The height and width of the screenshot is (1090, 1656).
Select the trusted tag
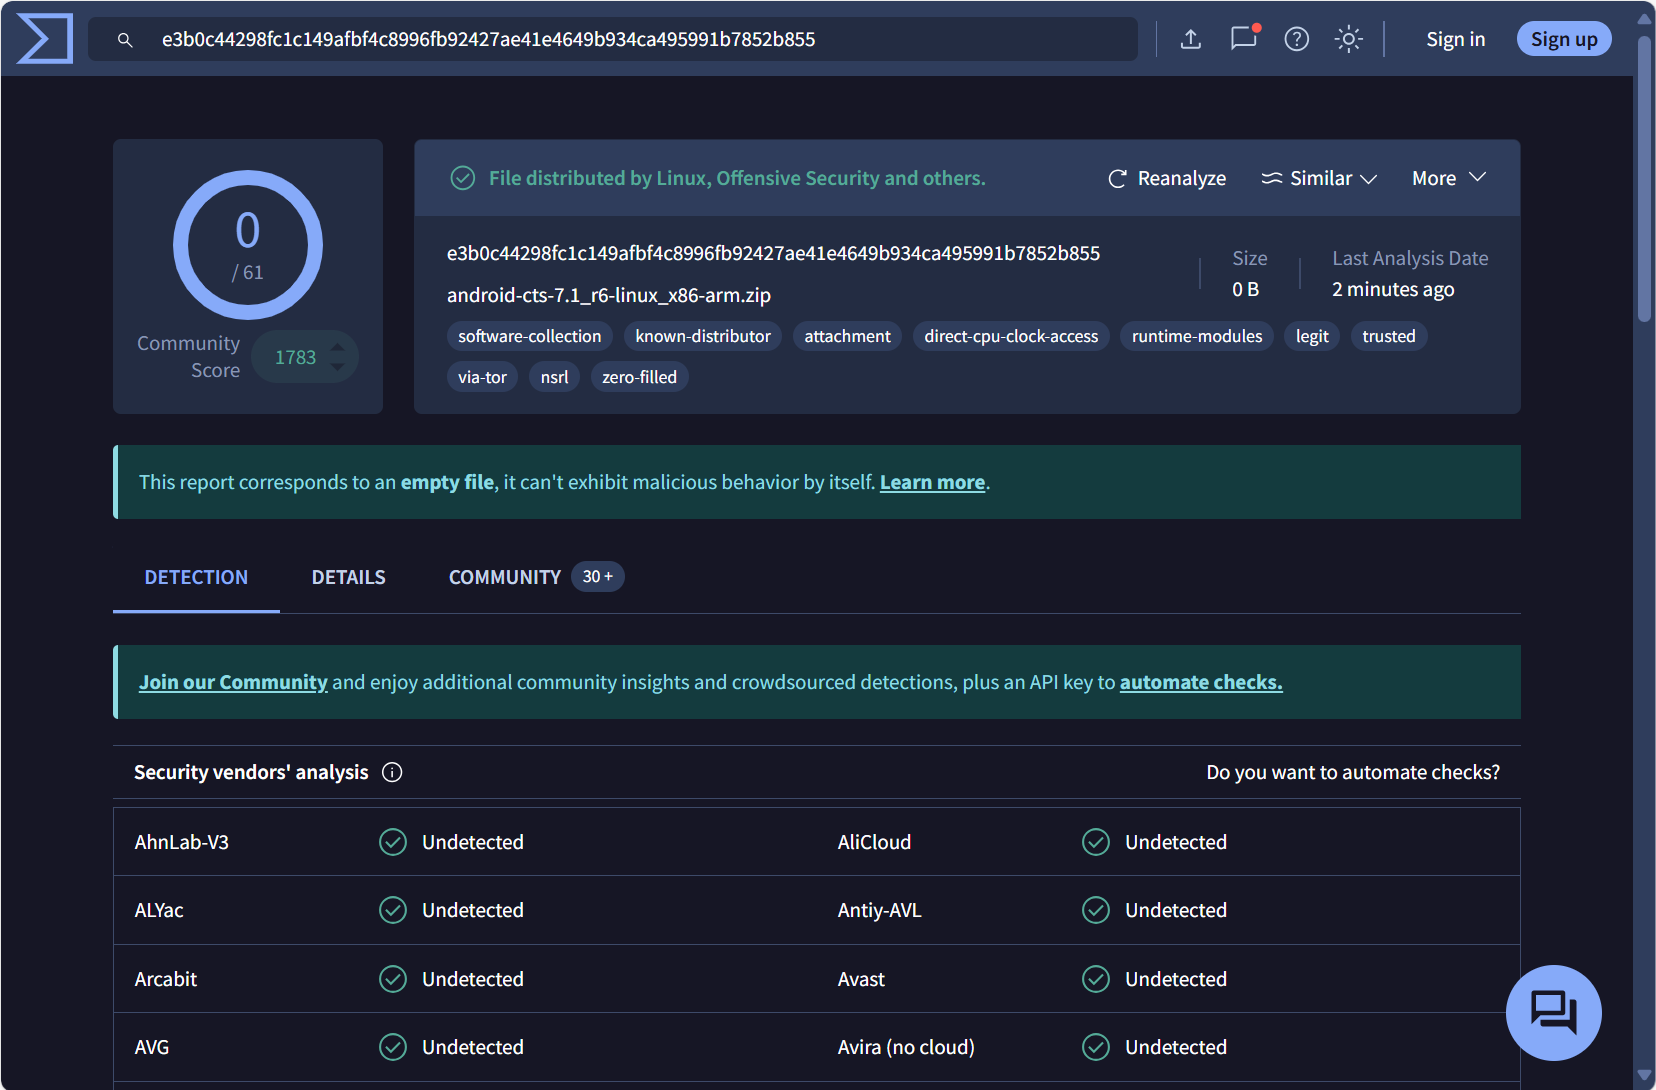(1389, 336)
